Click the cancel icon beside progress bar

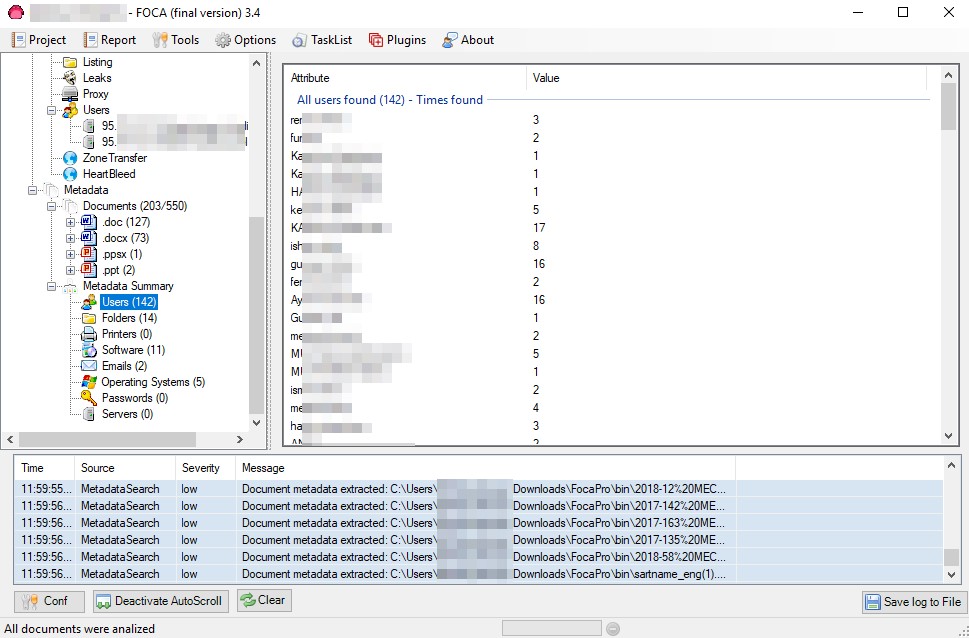[x=612, y=629]
